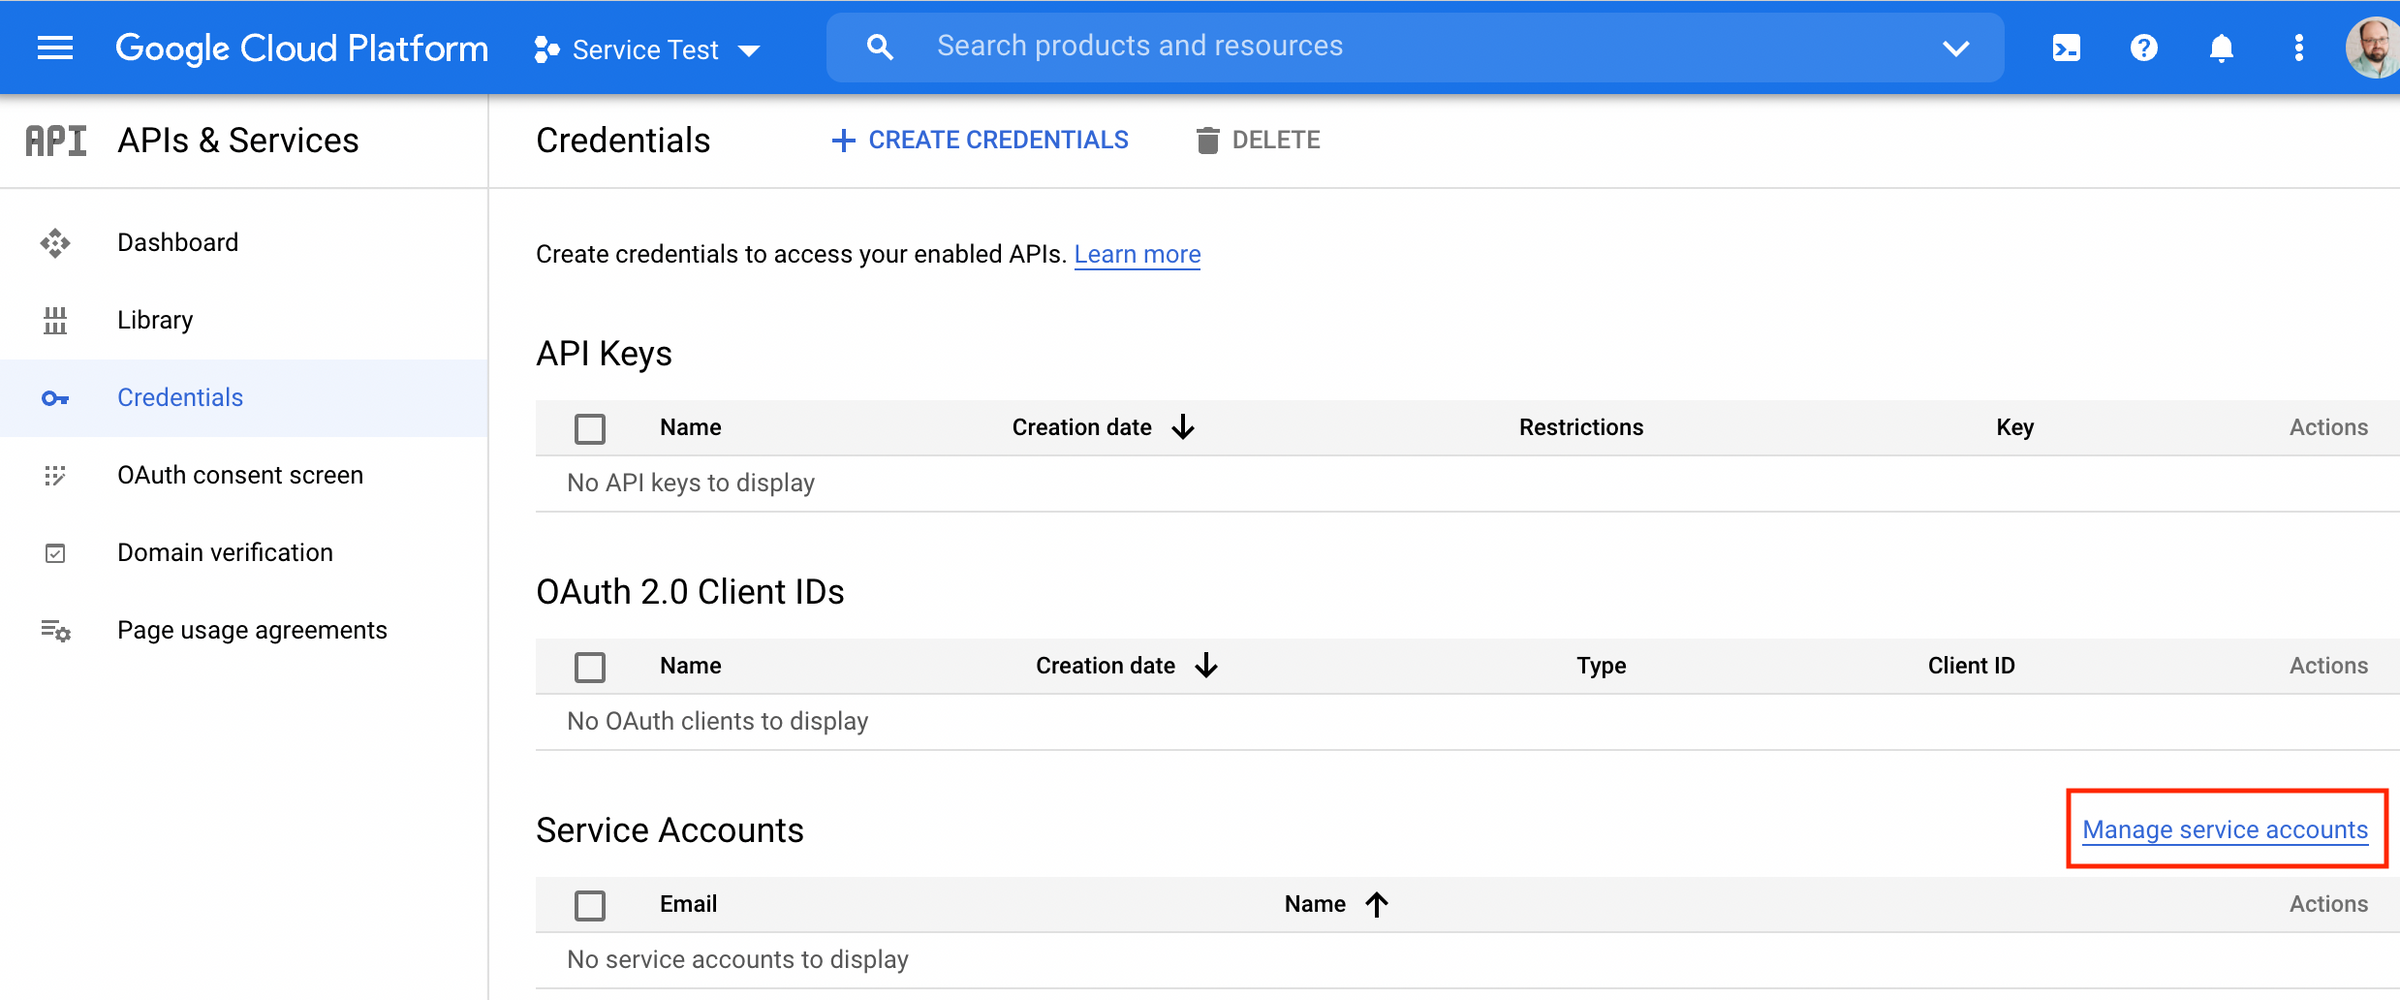
Task: Open the navigation menu hamburger icon
Action: coord(55,47)
